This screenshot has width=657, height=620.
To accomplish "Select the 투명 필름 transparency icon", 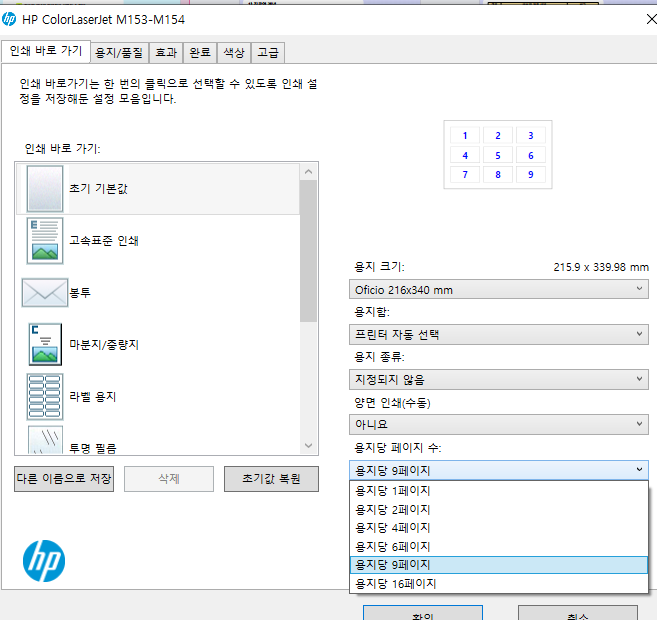I will coord(45,440).
